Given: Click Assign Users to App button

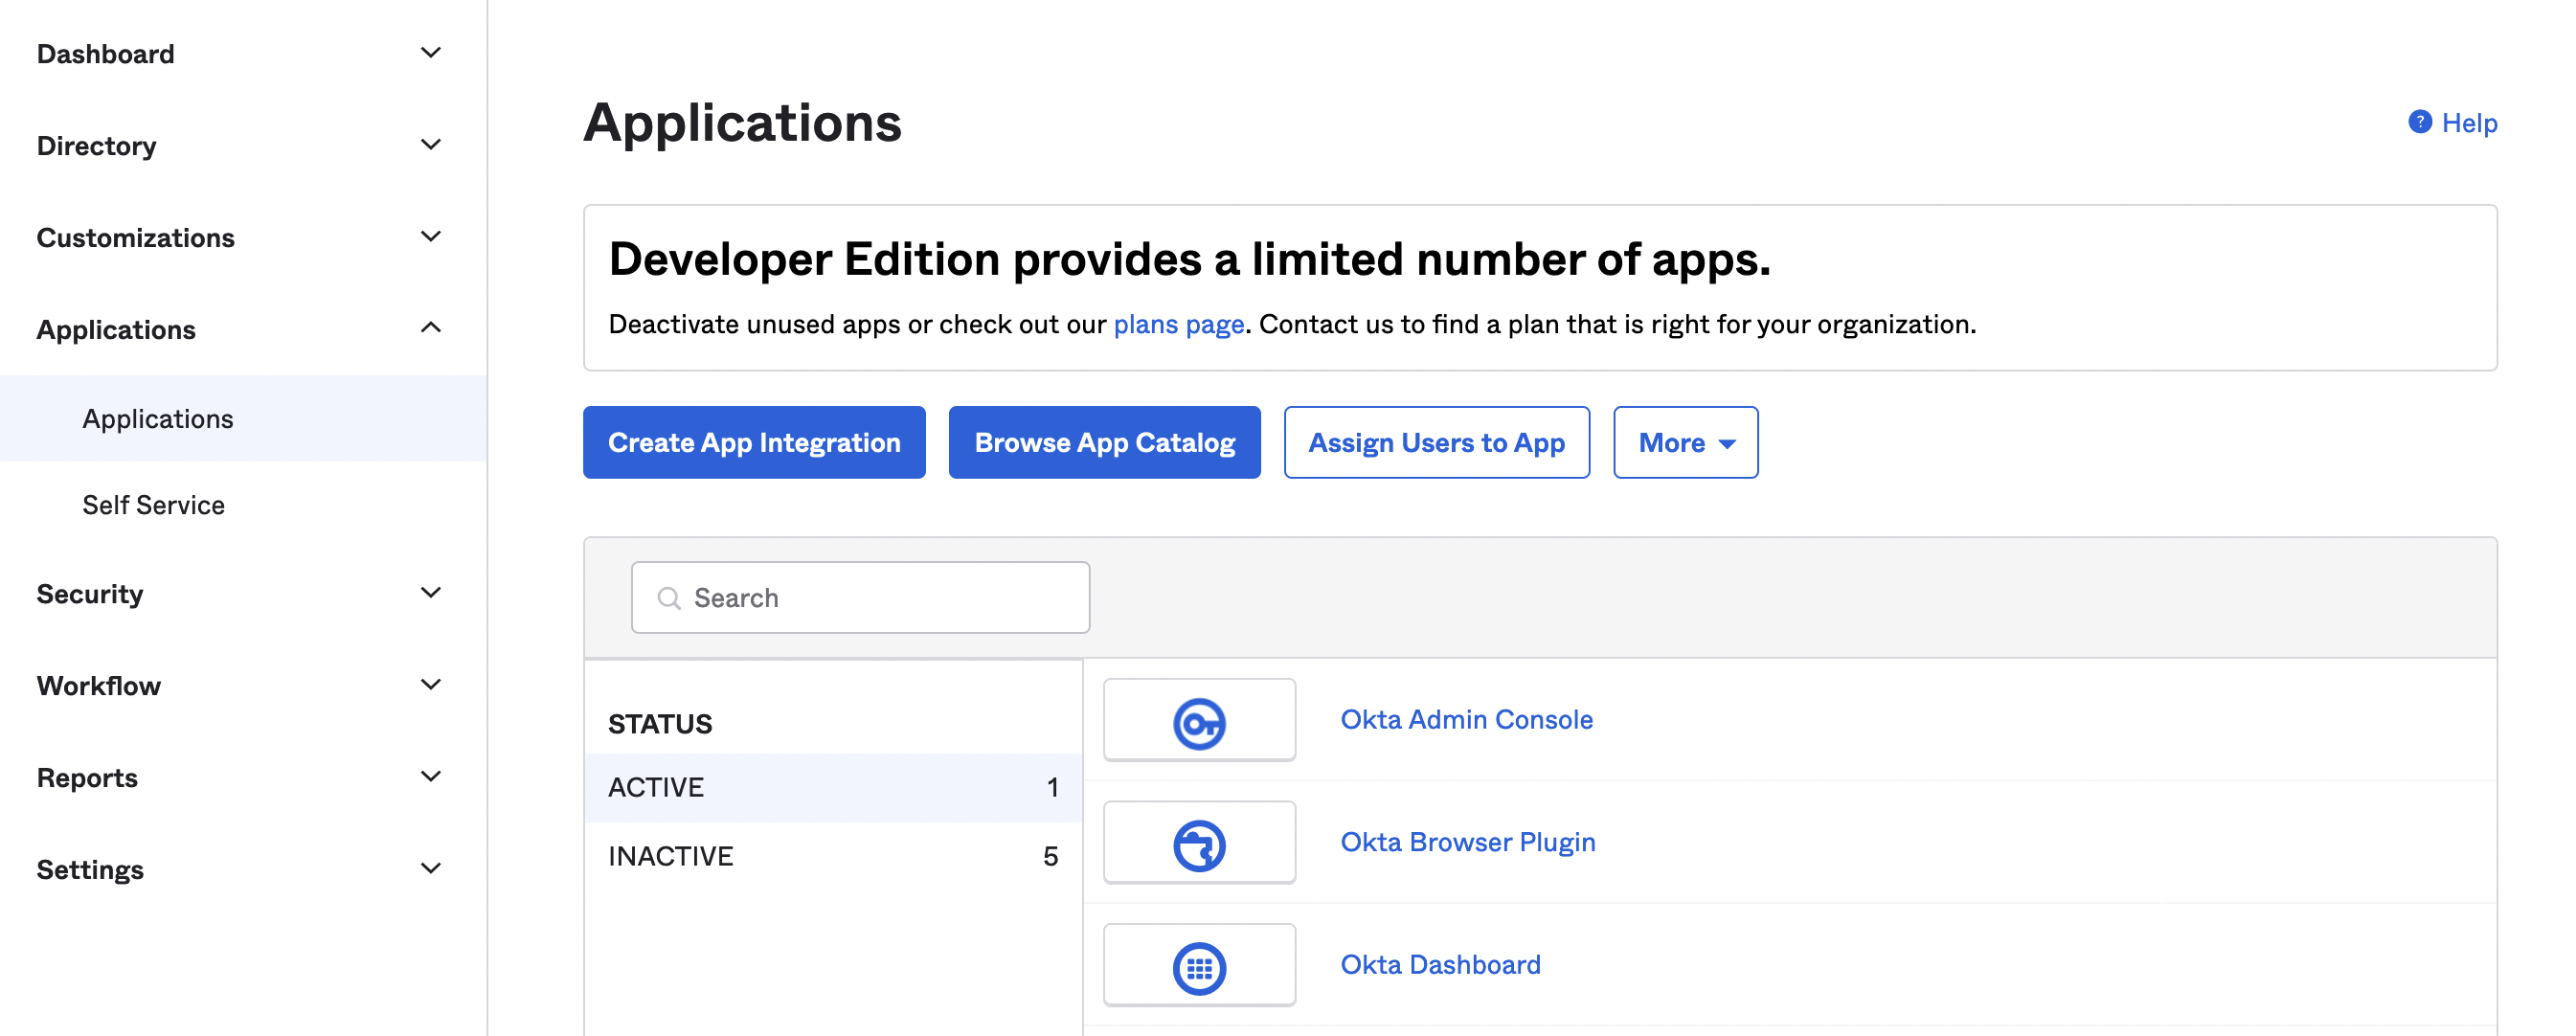Looking at the screenshot, I should click(x=1435, y=442).
